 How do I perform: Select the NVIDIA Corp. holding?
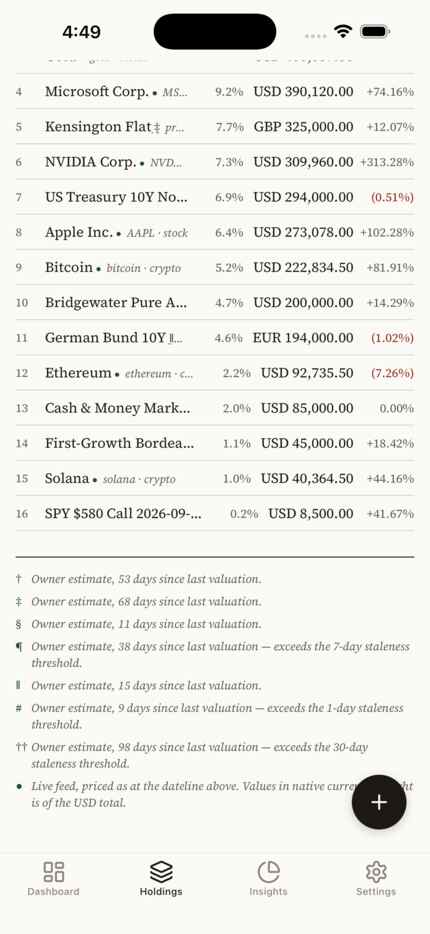pos(215,162)
